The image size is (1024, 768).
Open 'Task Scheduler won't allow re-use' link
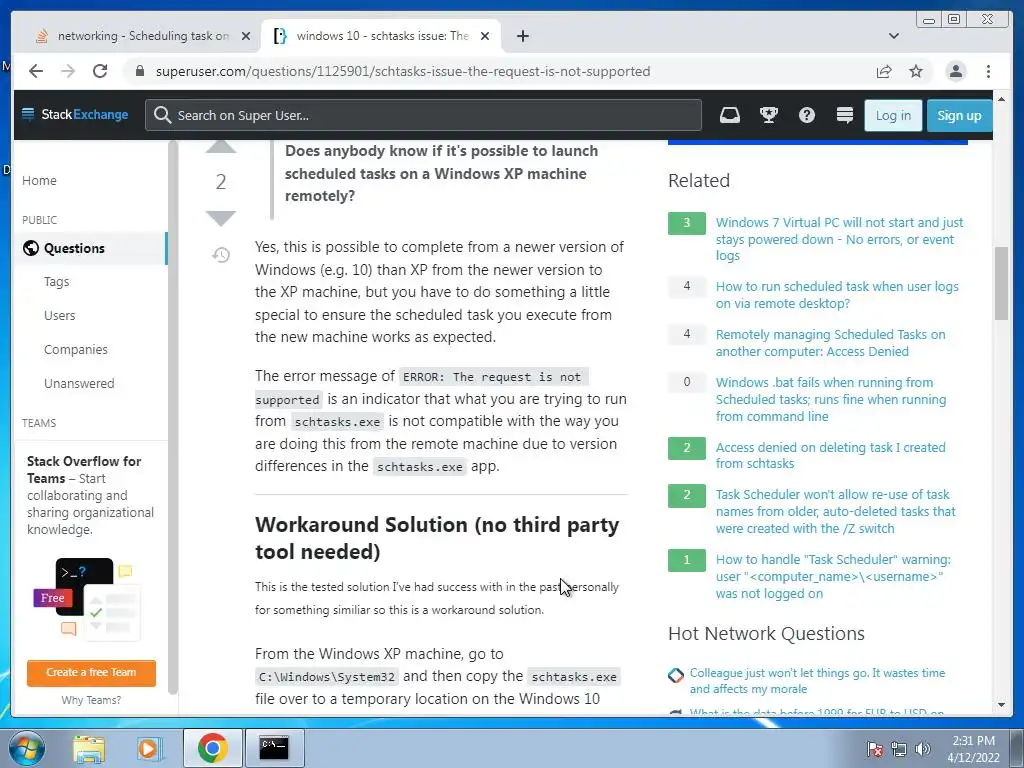coord(835,511)
